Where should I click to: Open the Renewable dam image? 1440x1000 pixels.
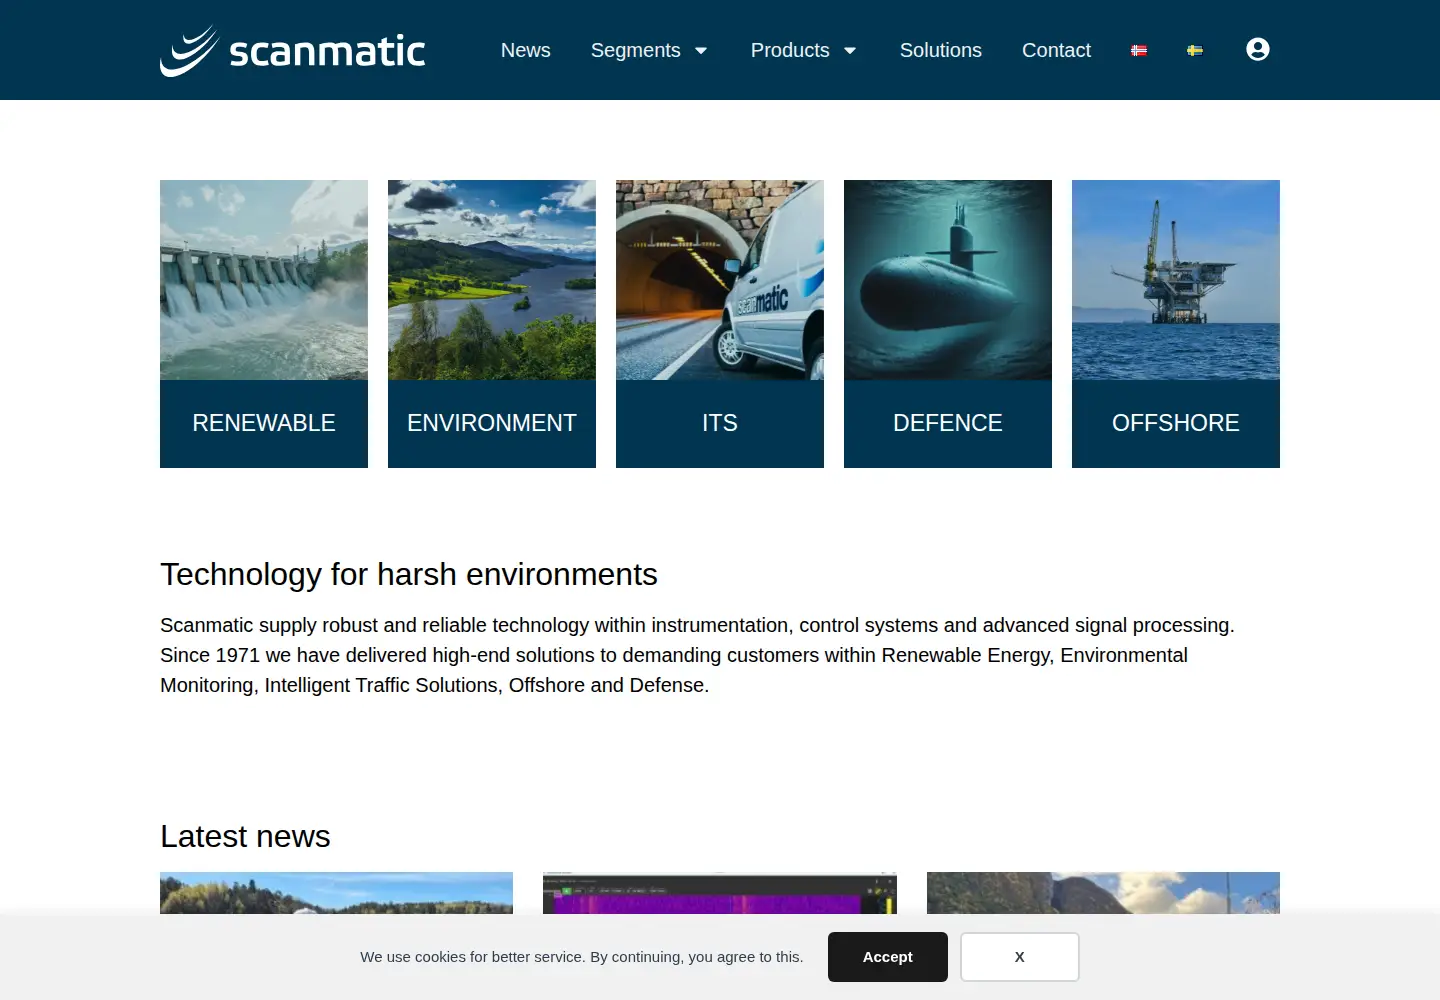point(264,280)
